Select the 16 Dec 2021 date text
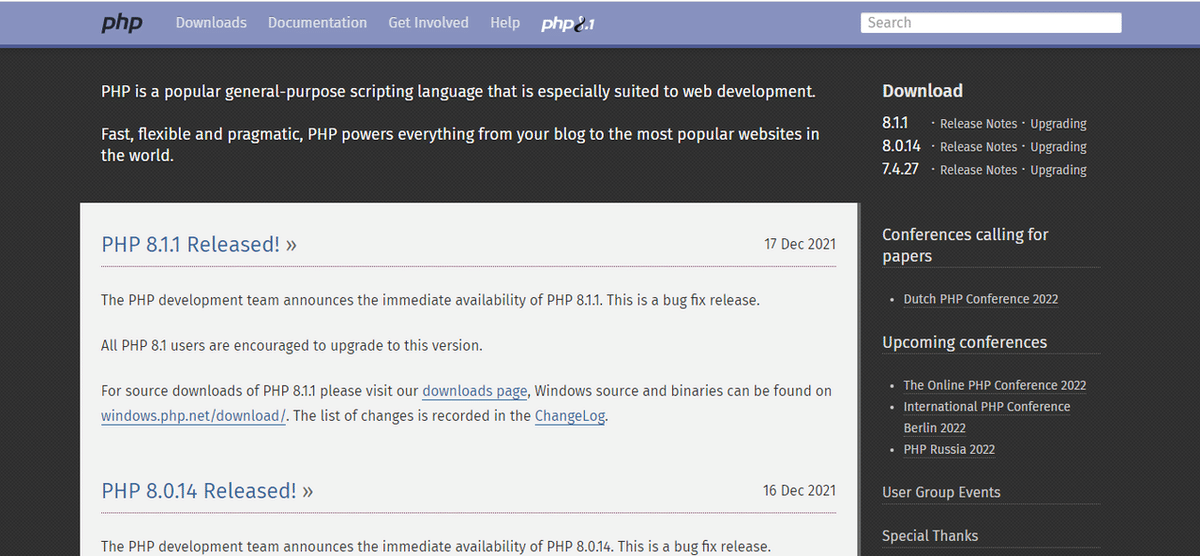Image resolution: width=1200 pixels, height=556 pixels. click(x=800, y=490)
